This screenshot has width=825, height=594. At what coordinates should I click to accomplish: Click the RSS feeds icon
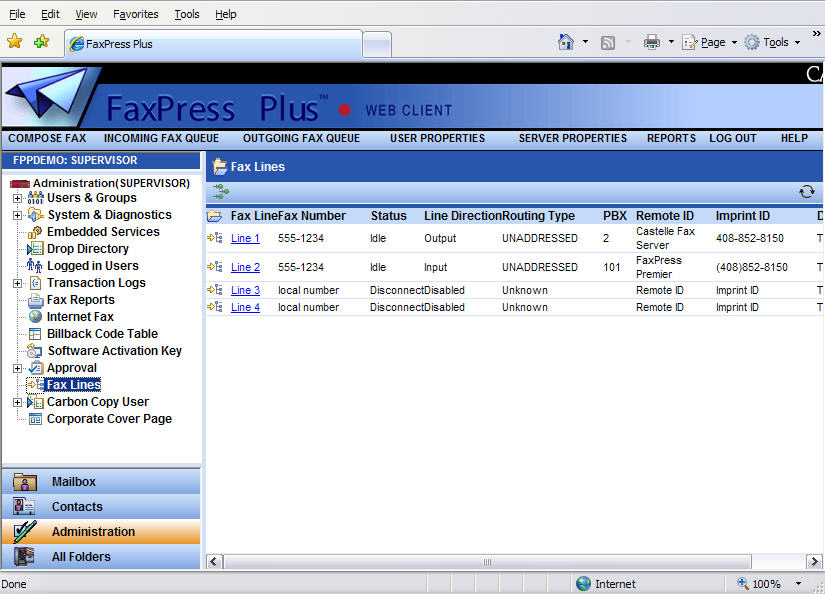(x=608, y=43)
